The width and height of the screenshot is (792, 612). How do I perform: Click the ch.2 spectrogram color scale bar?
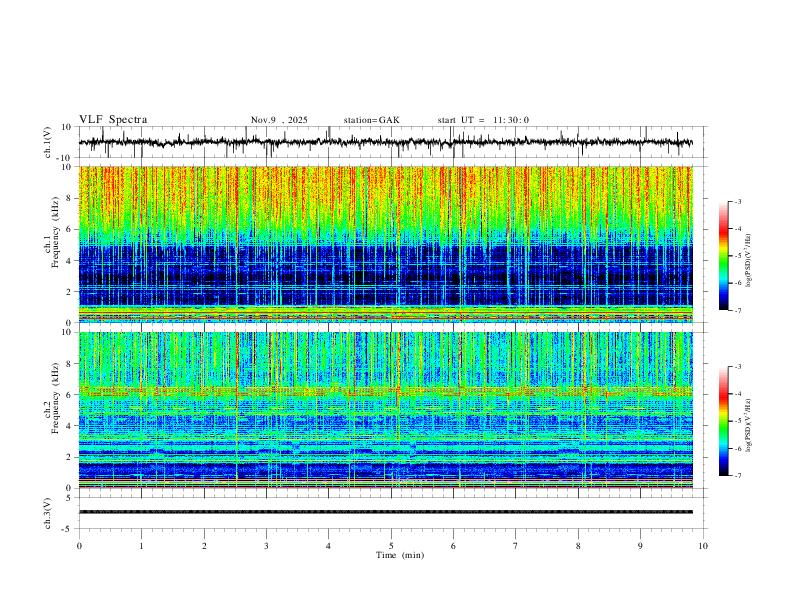(x=723, y=421)
